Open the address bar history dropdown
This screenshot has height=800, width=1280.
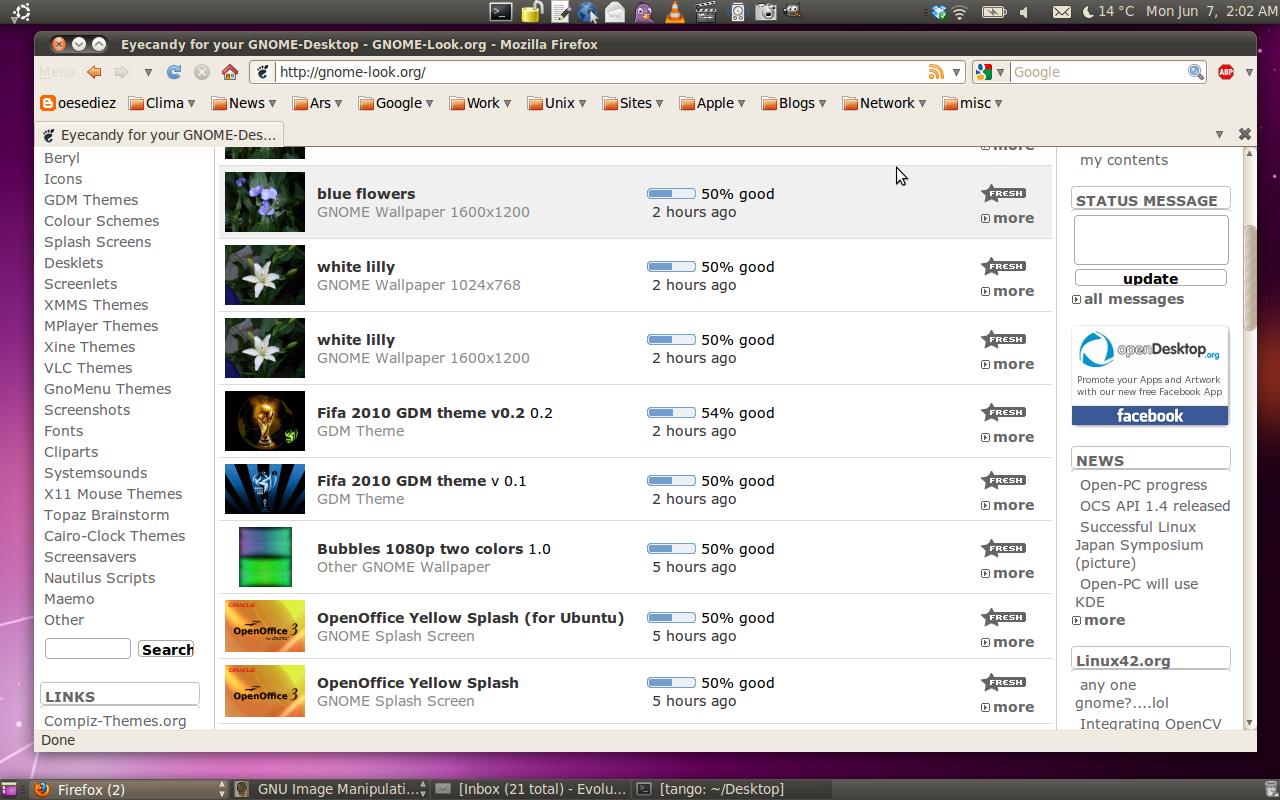(956, 72)
